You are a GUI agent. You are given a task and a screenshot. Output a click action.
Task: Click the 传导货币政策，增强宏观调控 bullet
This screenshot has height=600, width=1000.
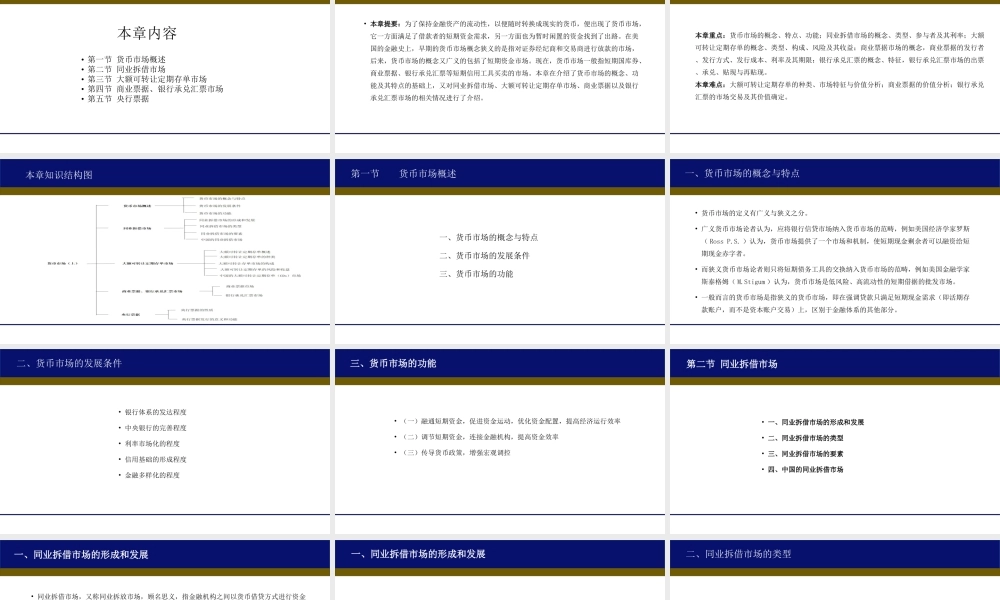(457, 451)
